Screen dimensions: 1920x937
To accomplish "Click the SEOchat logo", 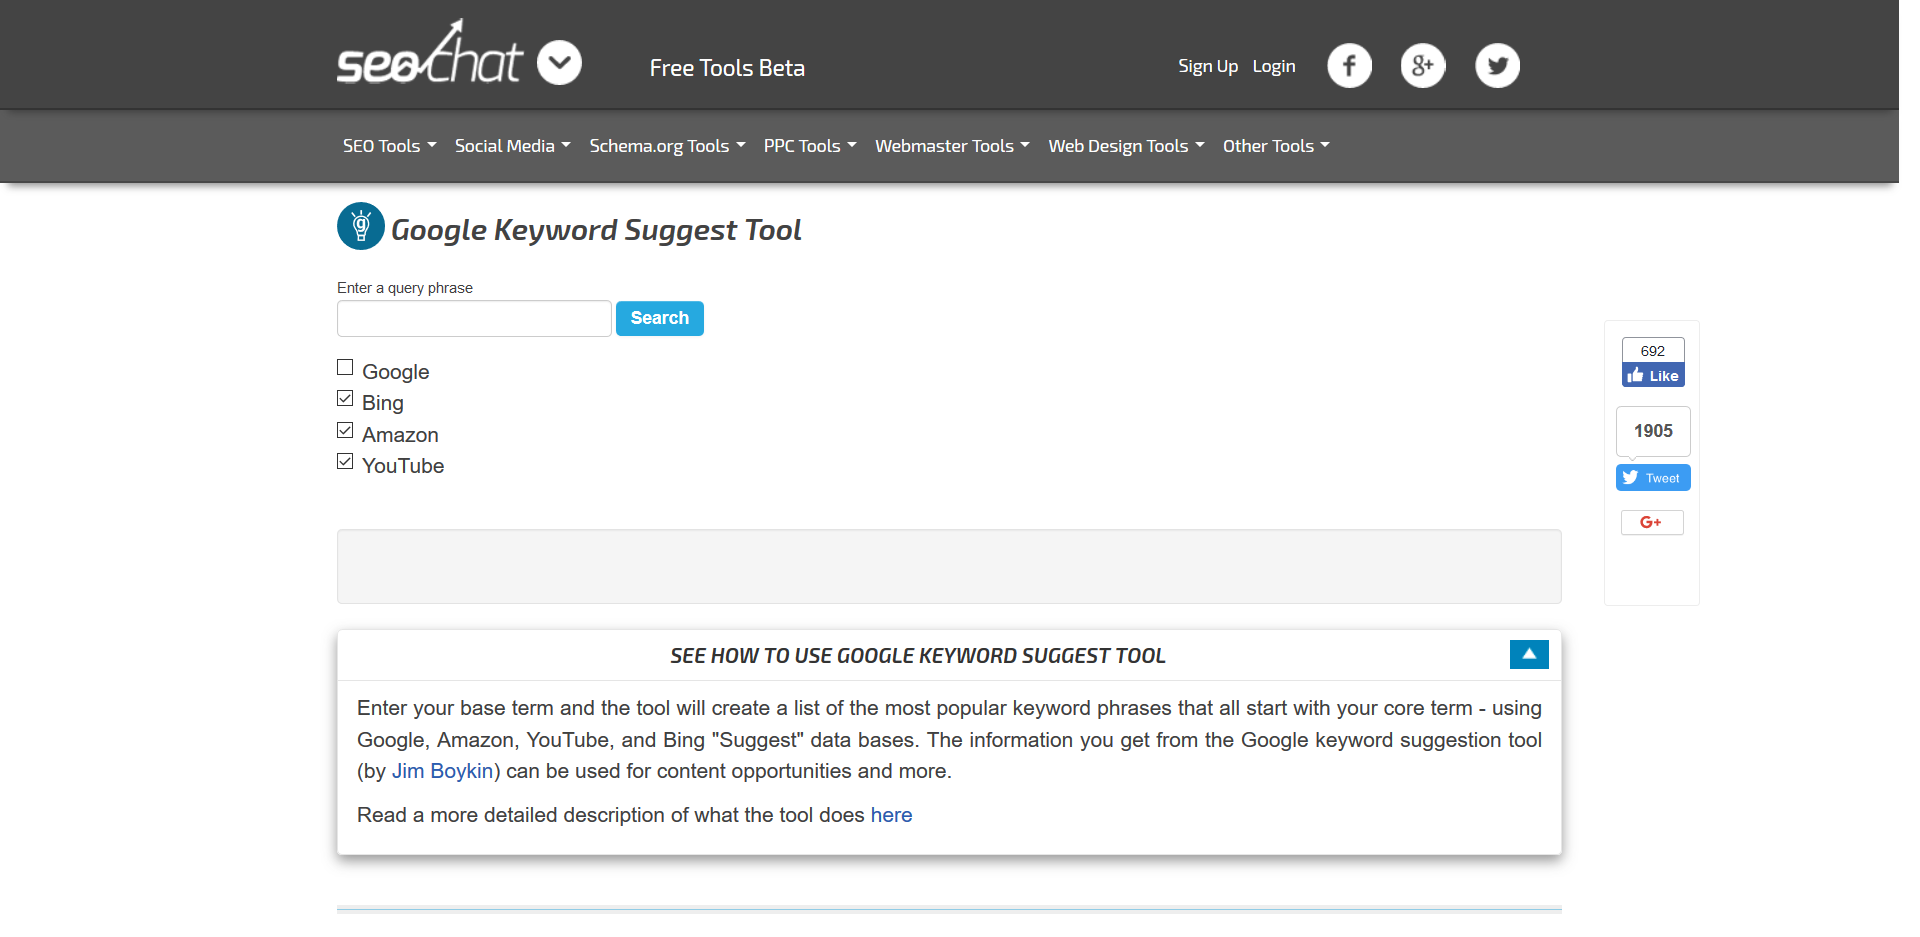I will pyautogui.click(x=429, y=53).
